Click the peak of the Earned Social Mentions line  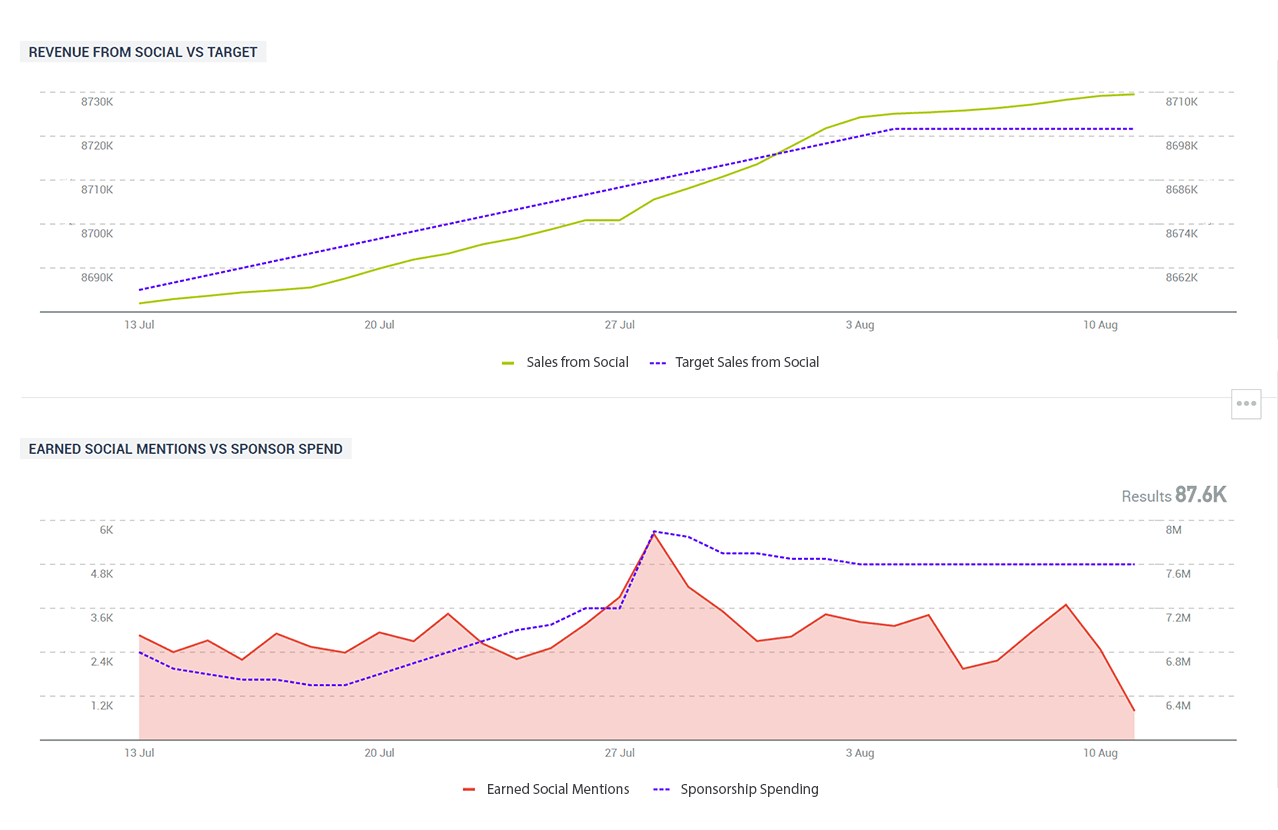(x=654, y=534)
